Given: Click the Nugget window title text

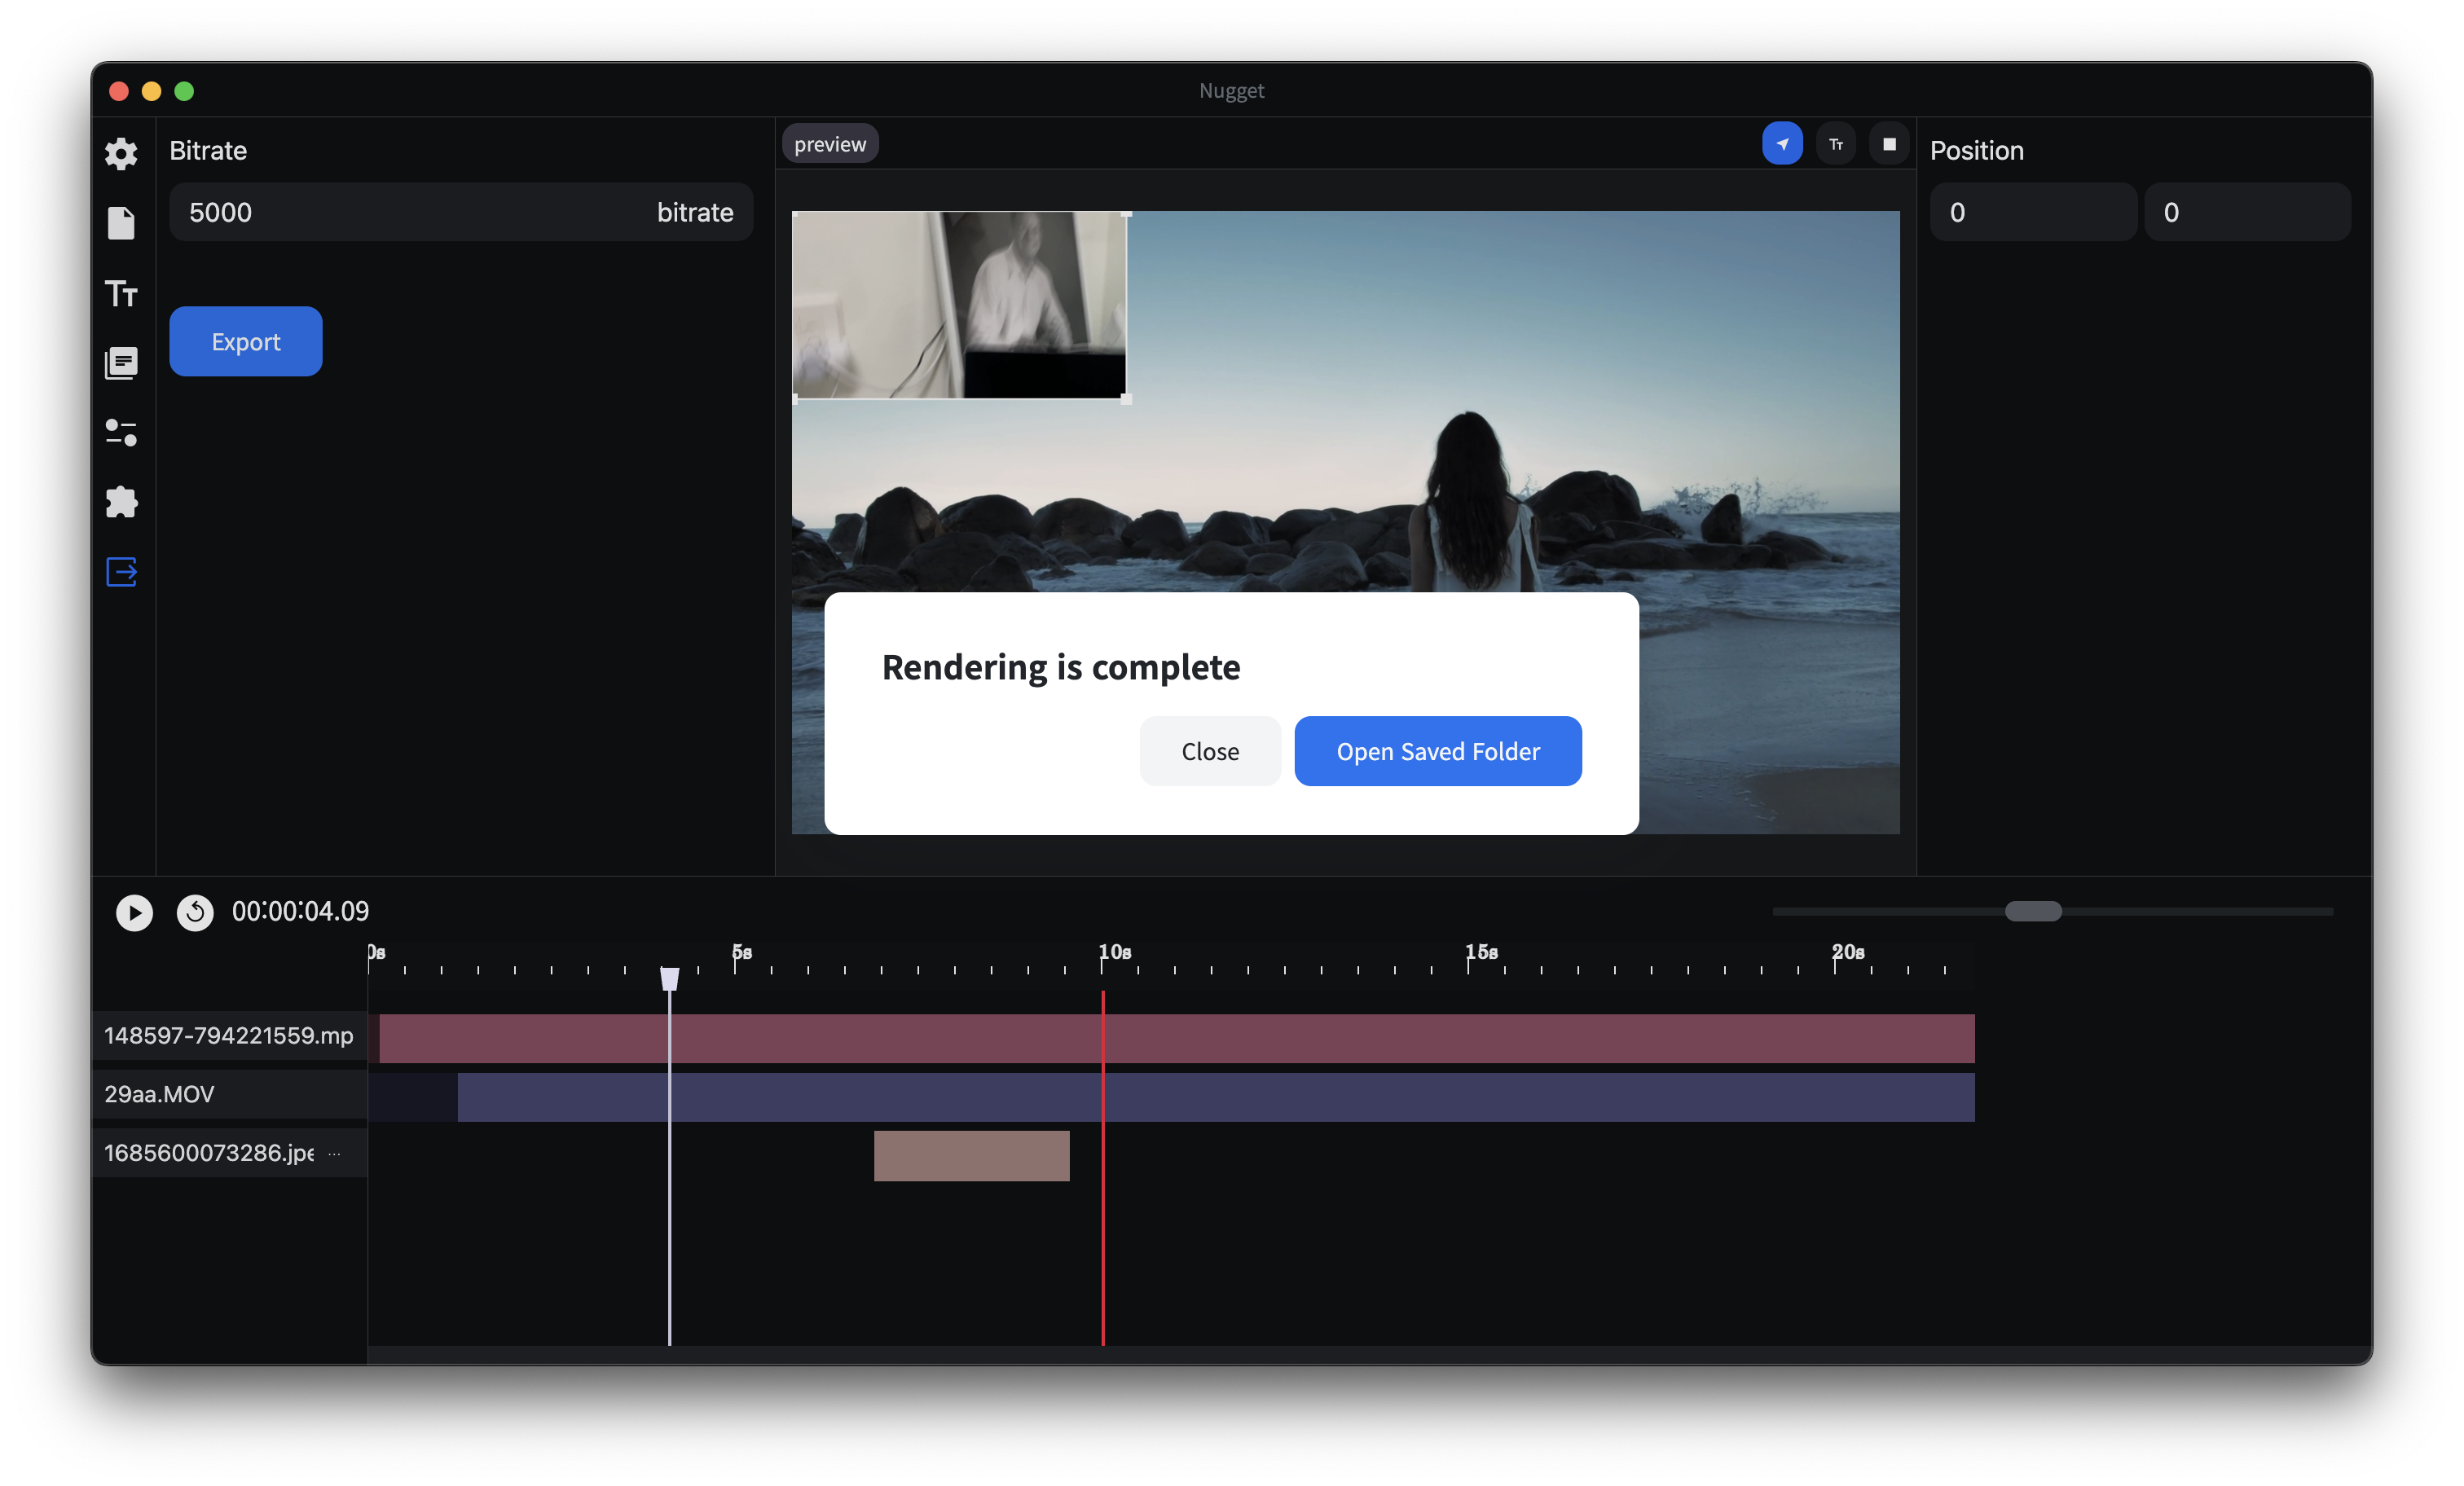Looking at the screenshot, I should point(1232,90).
